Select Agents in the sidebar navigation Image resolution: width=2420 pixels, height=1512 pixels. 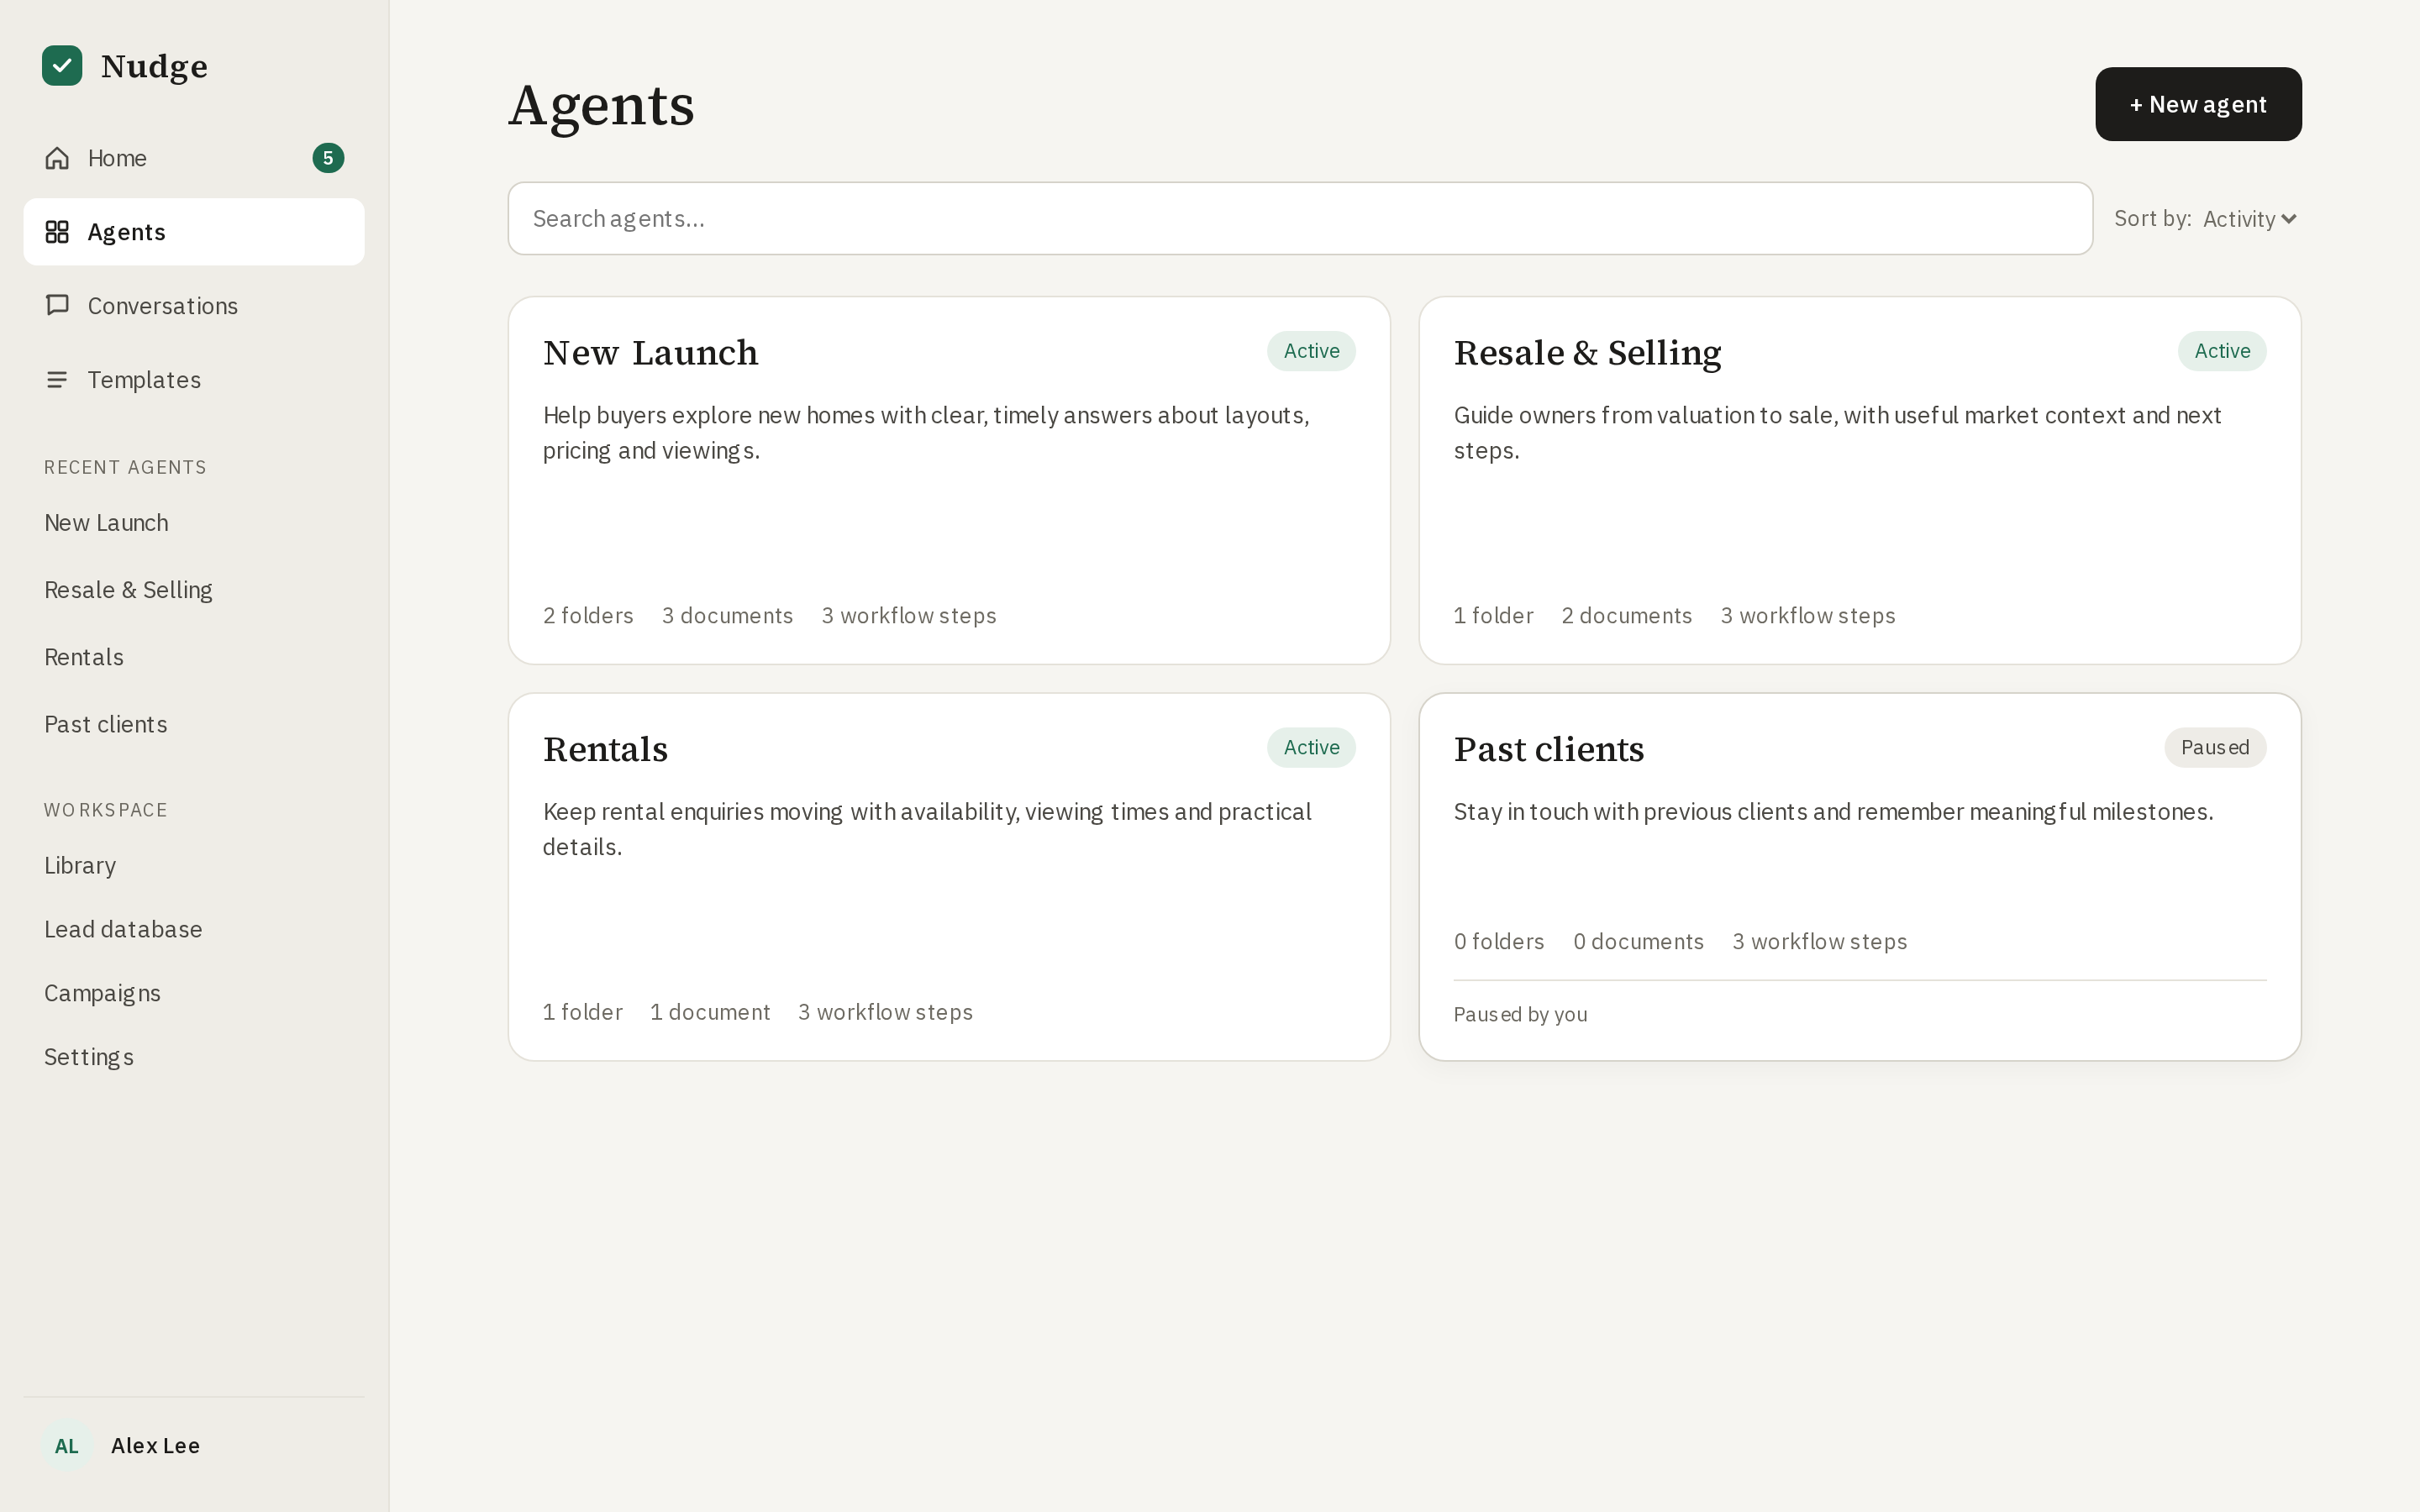194,232
